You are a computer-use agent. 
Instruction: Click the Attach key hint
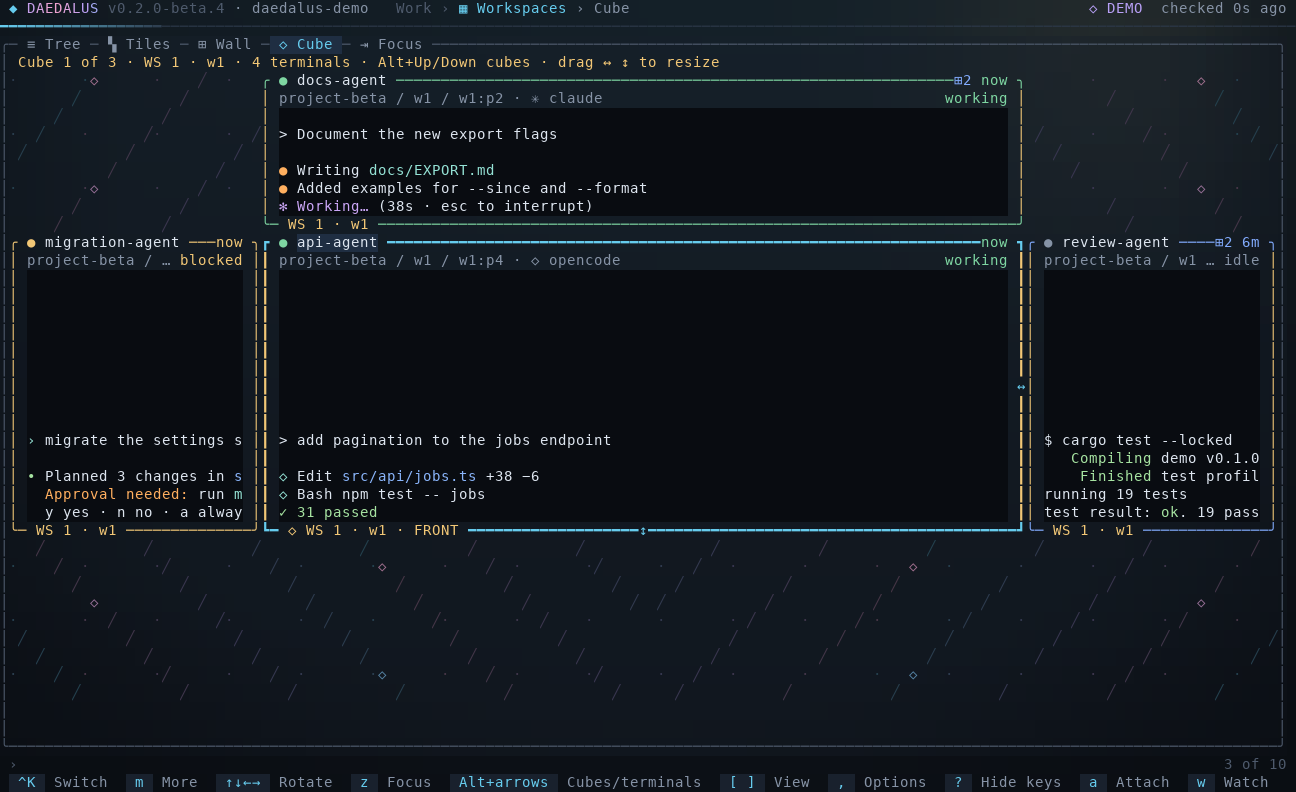point(1125,782)
